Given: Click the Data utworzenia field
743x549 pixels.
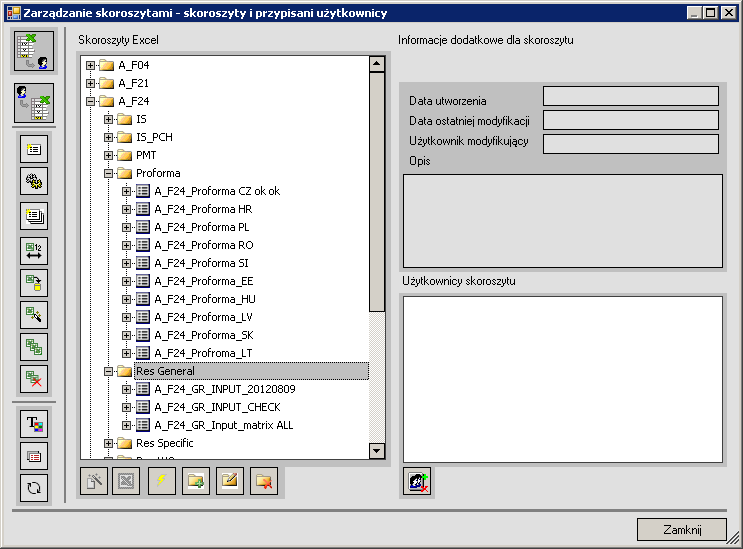Looking at the screenshot, I should (x=631, y=96).
